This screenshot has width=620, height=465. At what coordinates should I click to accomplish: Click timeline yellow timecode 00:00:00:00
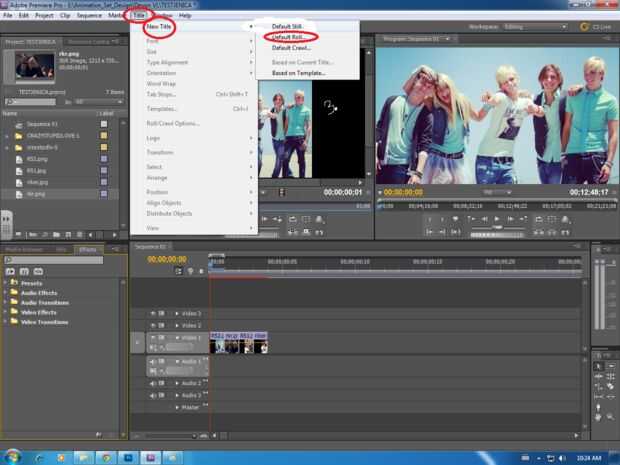167,259
